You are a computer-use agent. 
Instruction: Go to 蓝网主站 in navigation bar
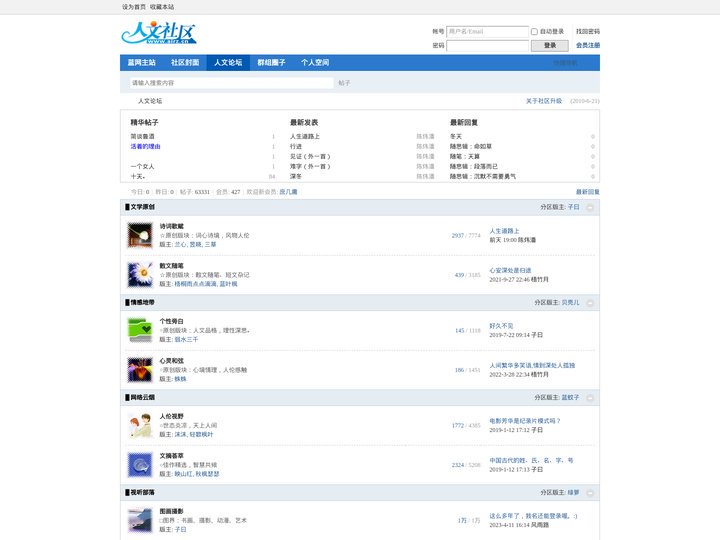(x=141, y=62)
